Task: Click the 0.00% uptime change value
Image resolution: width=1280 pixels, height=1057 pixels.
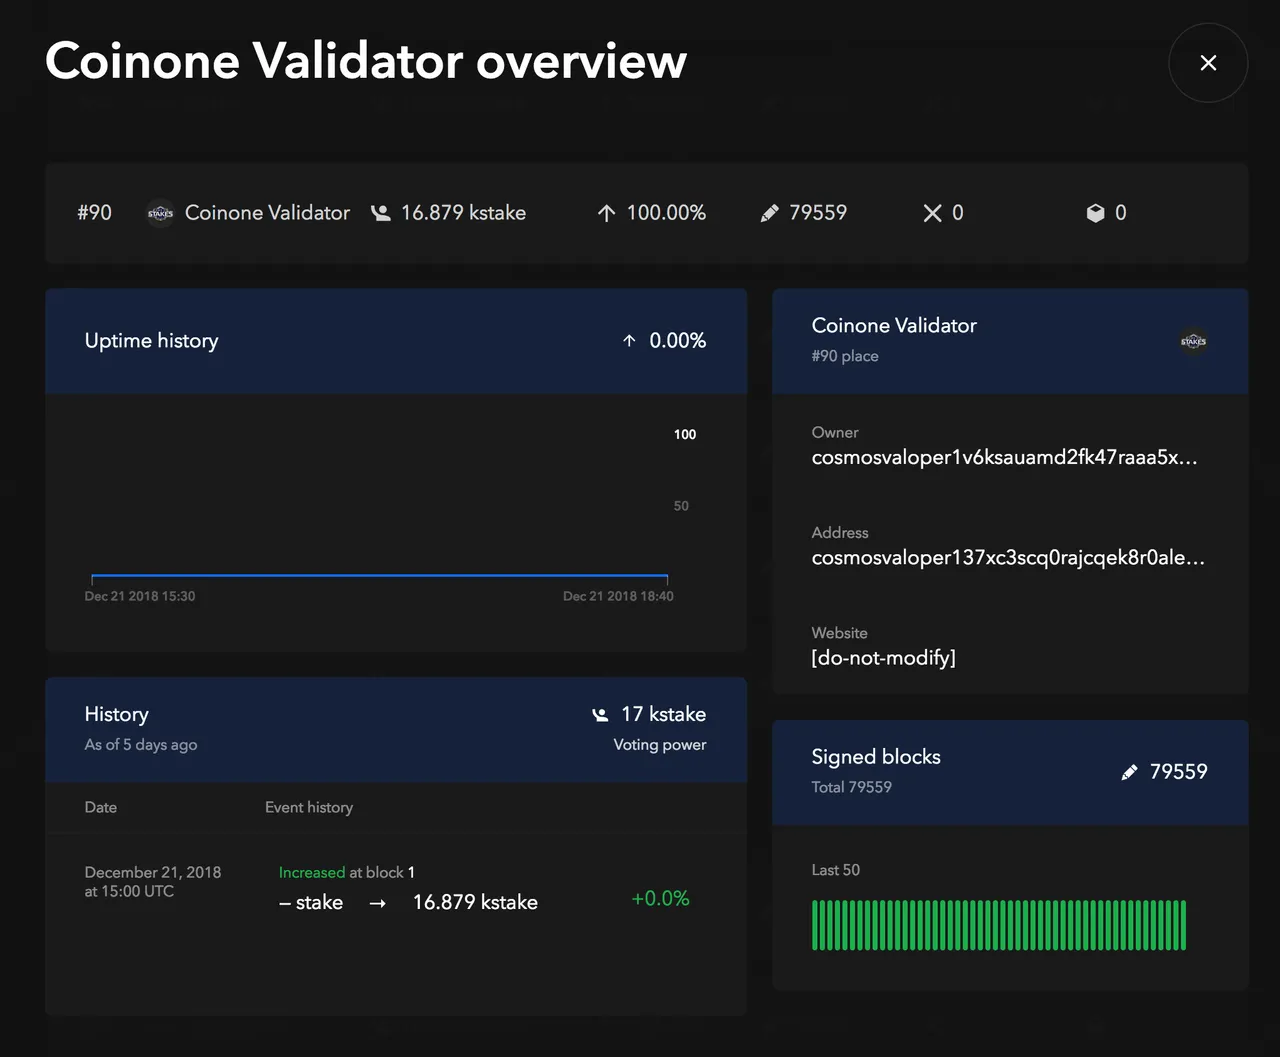Action: [x=678, y=341]
